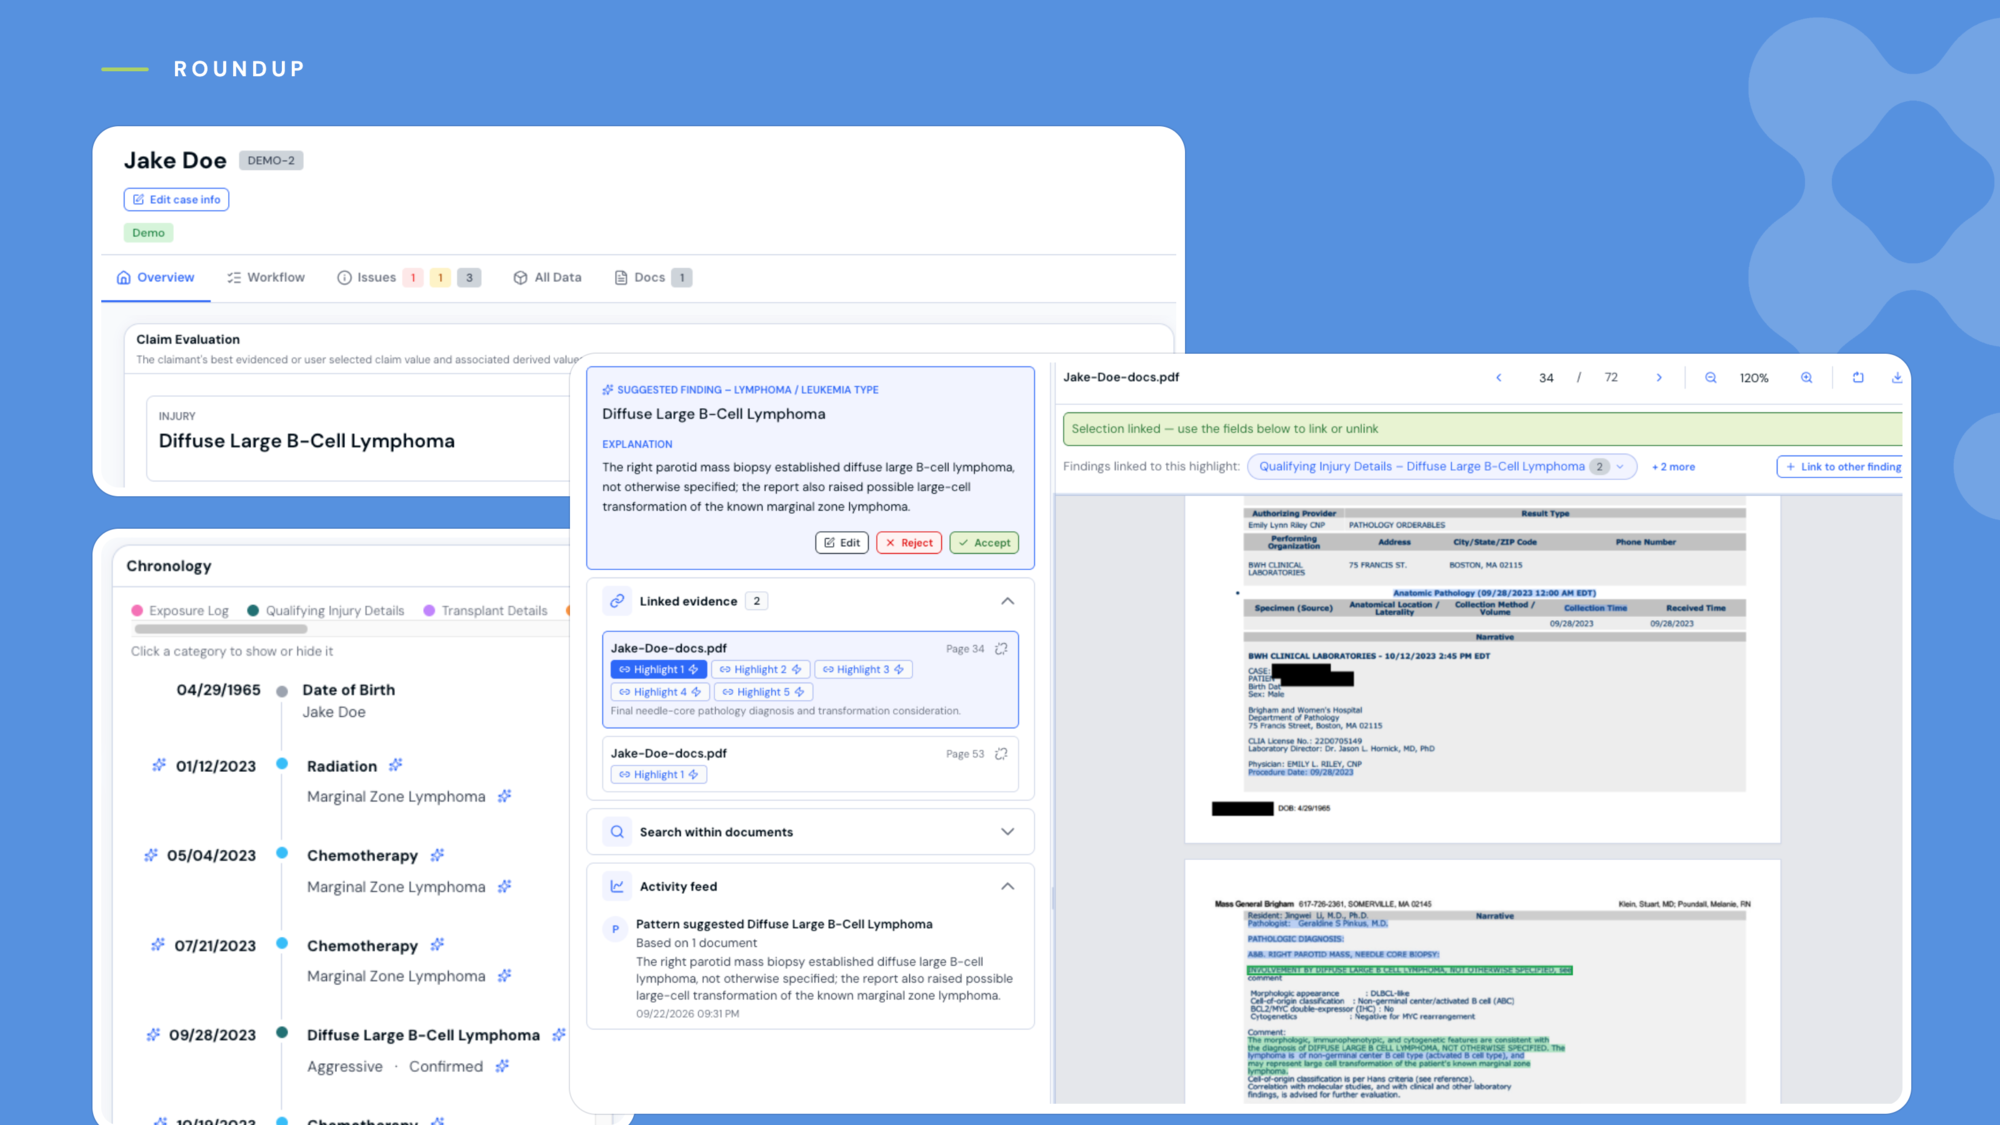Viewport: 2000px width, 1125px height.
Task: Select Highlight 2 on Page 34 evidence
Action: (760, 670)
